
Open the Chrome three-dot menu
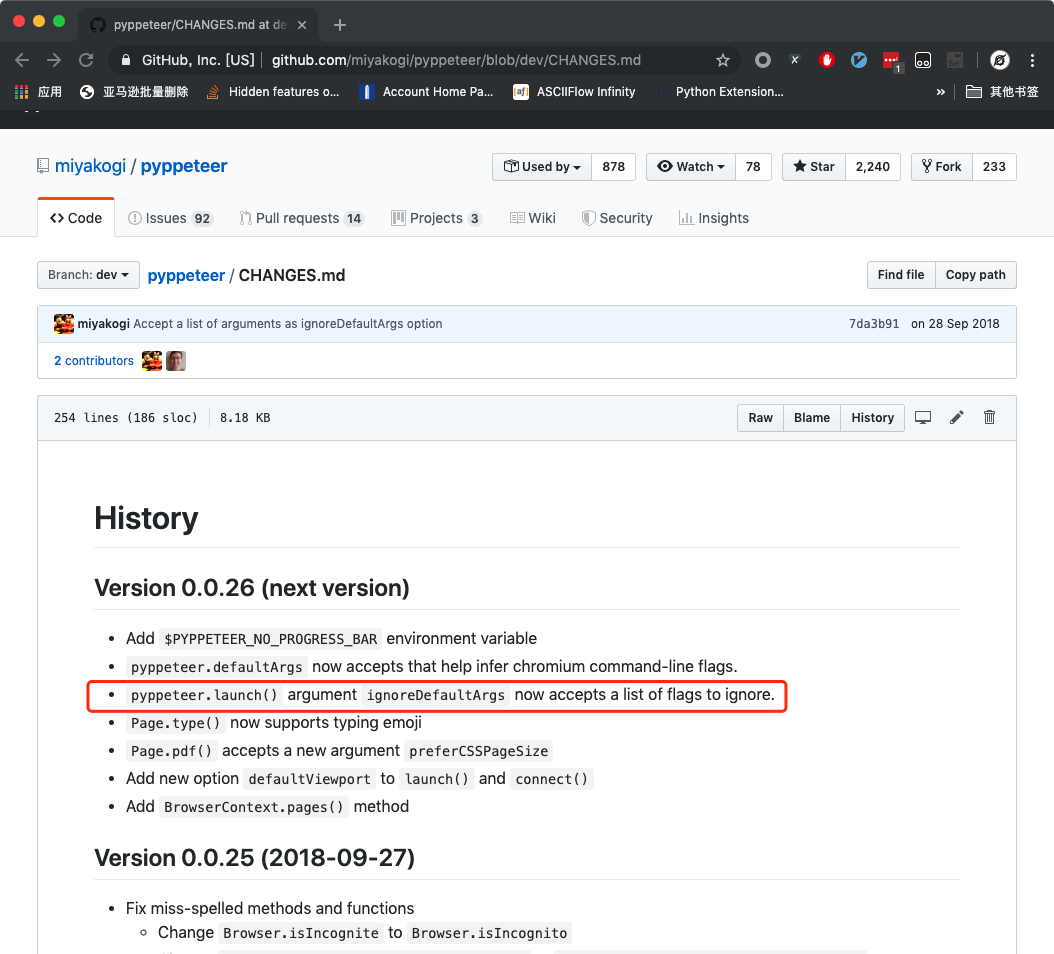[x=1032, y=61]
